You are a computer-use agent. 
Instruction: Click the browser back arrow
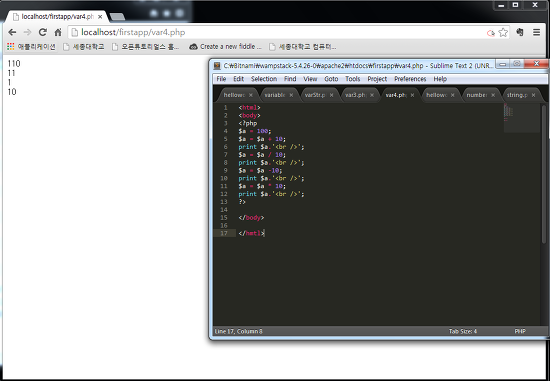pyautogui.click(x=12, y=32)
